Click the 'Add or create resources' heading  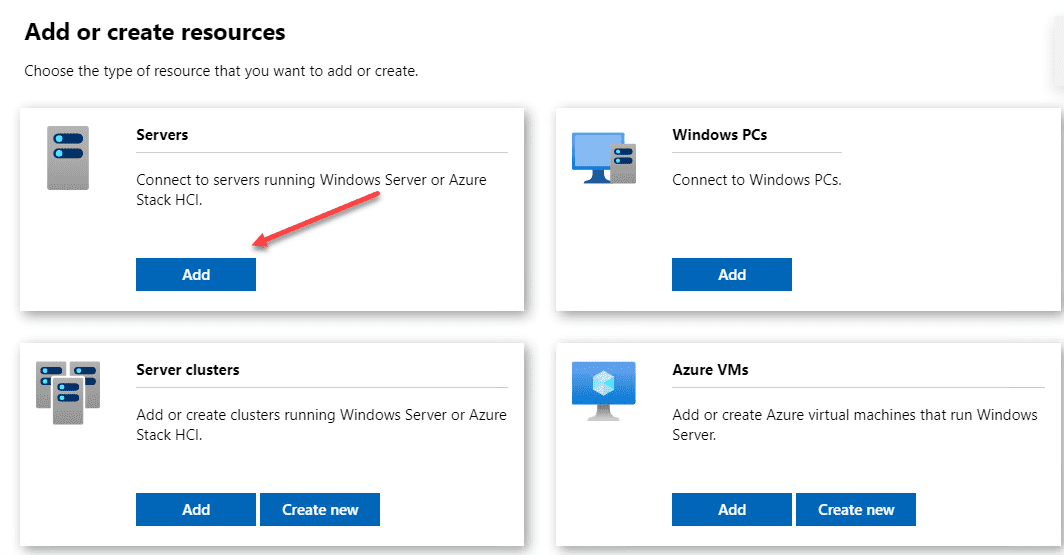(155, 32)
